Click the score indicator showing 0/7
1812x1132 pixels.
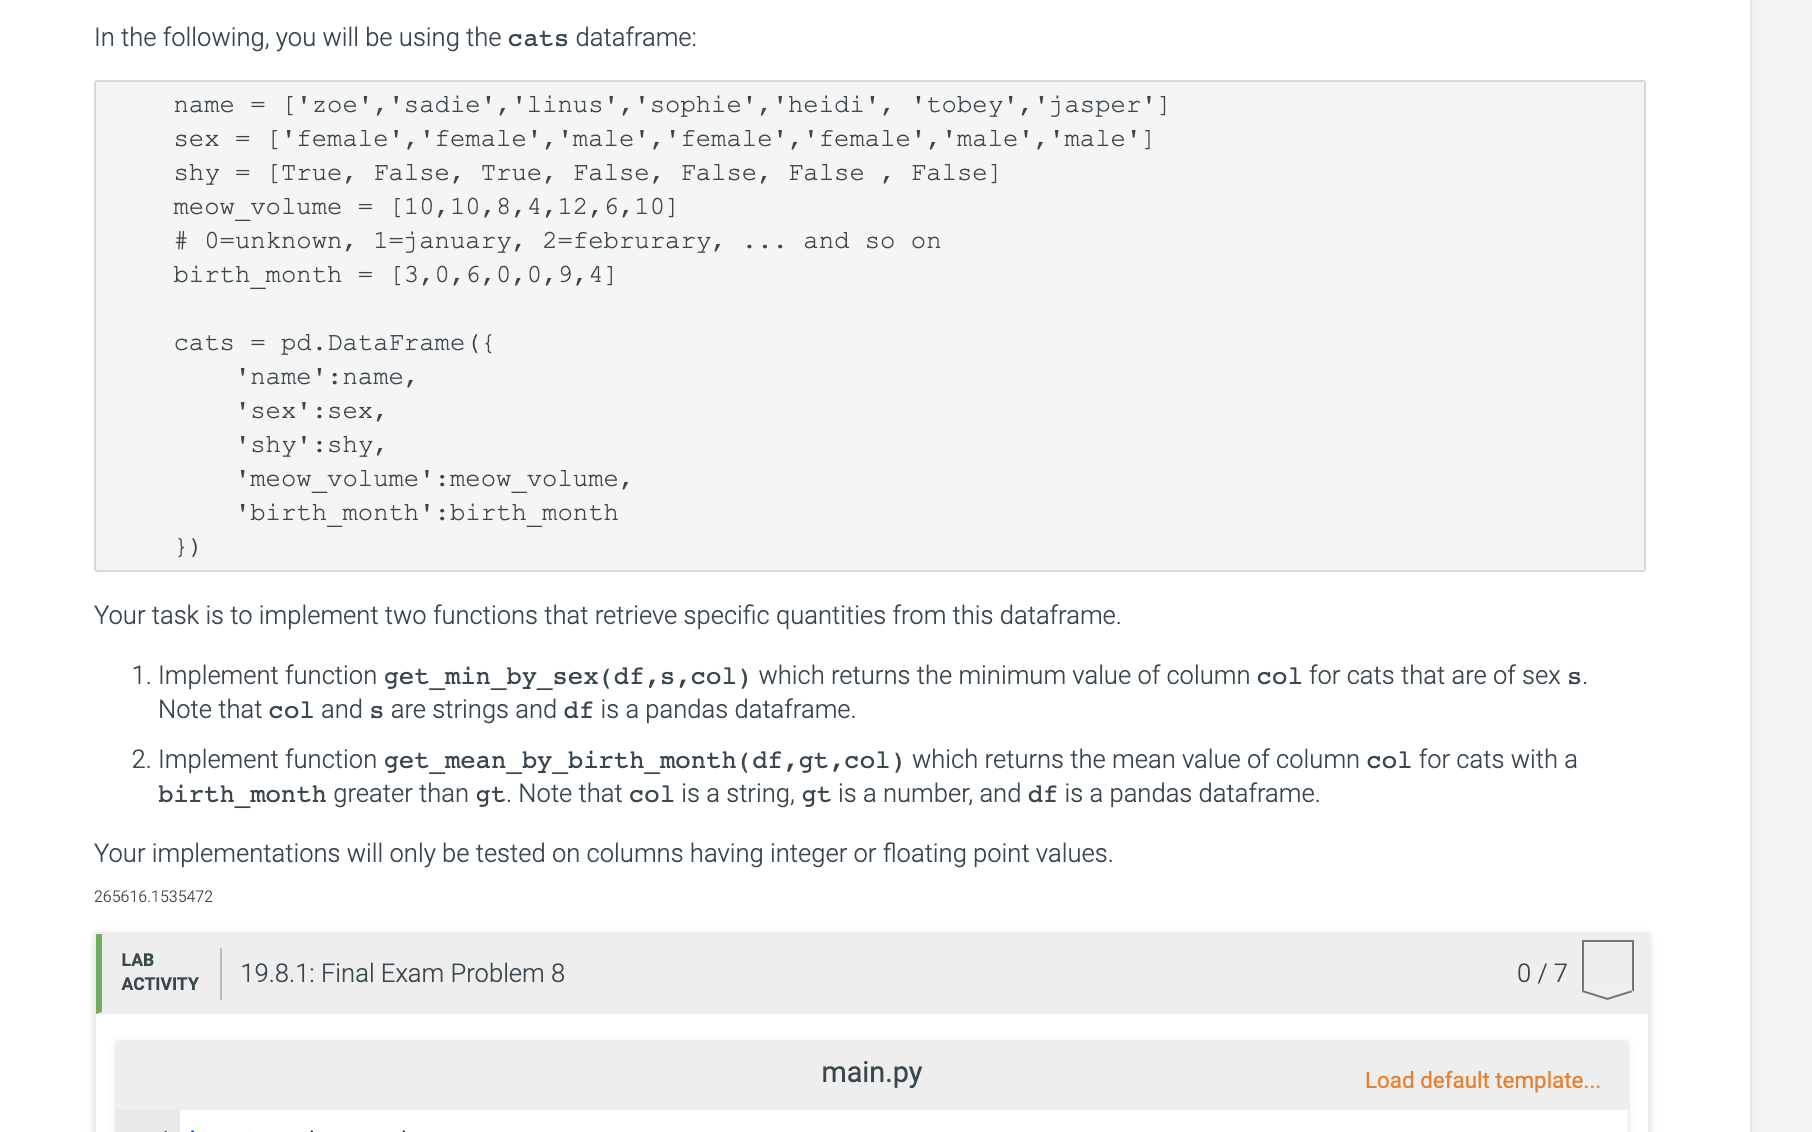[1540, 972]
